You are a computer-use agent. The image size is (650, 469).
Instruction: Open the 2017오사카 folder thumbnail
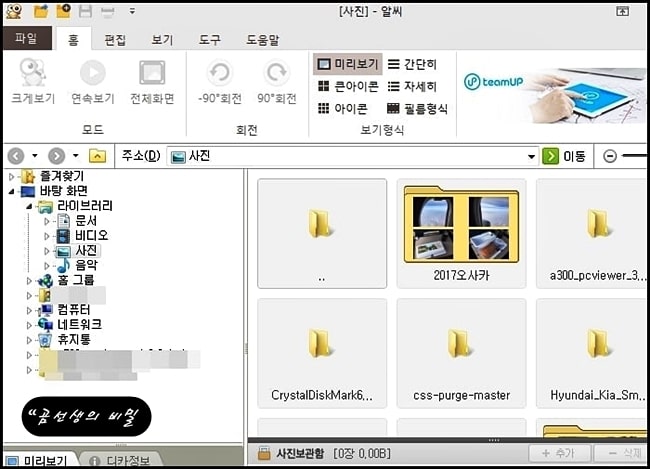[x=461, y=233]
